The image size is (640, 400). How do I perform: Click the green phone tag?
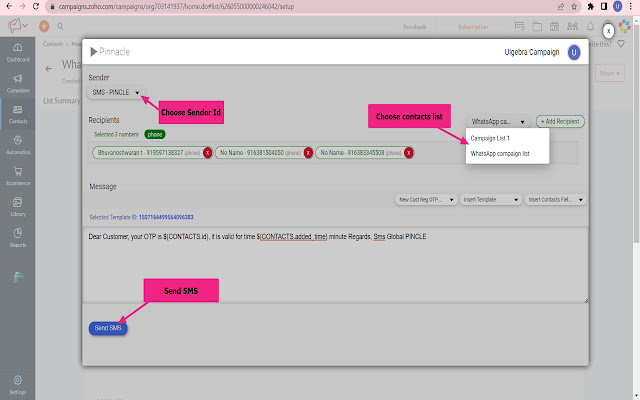pyautogui.click(x=155, y=134)
